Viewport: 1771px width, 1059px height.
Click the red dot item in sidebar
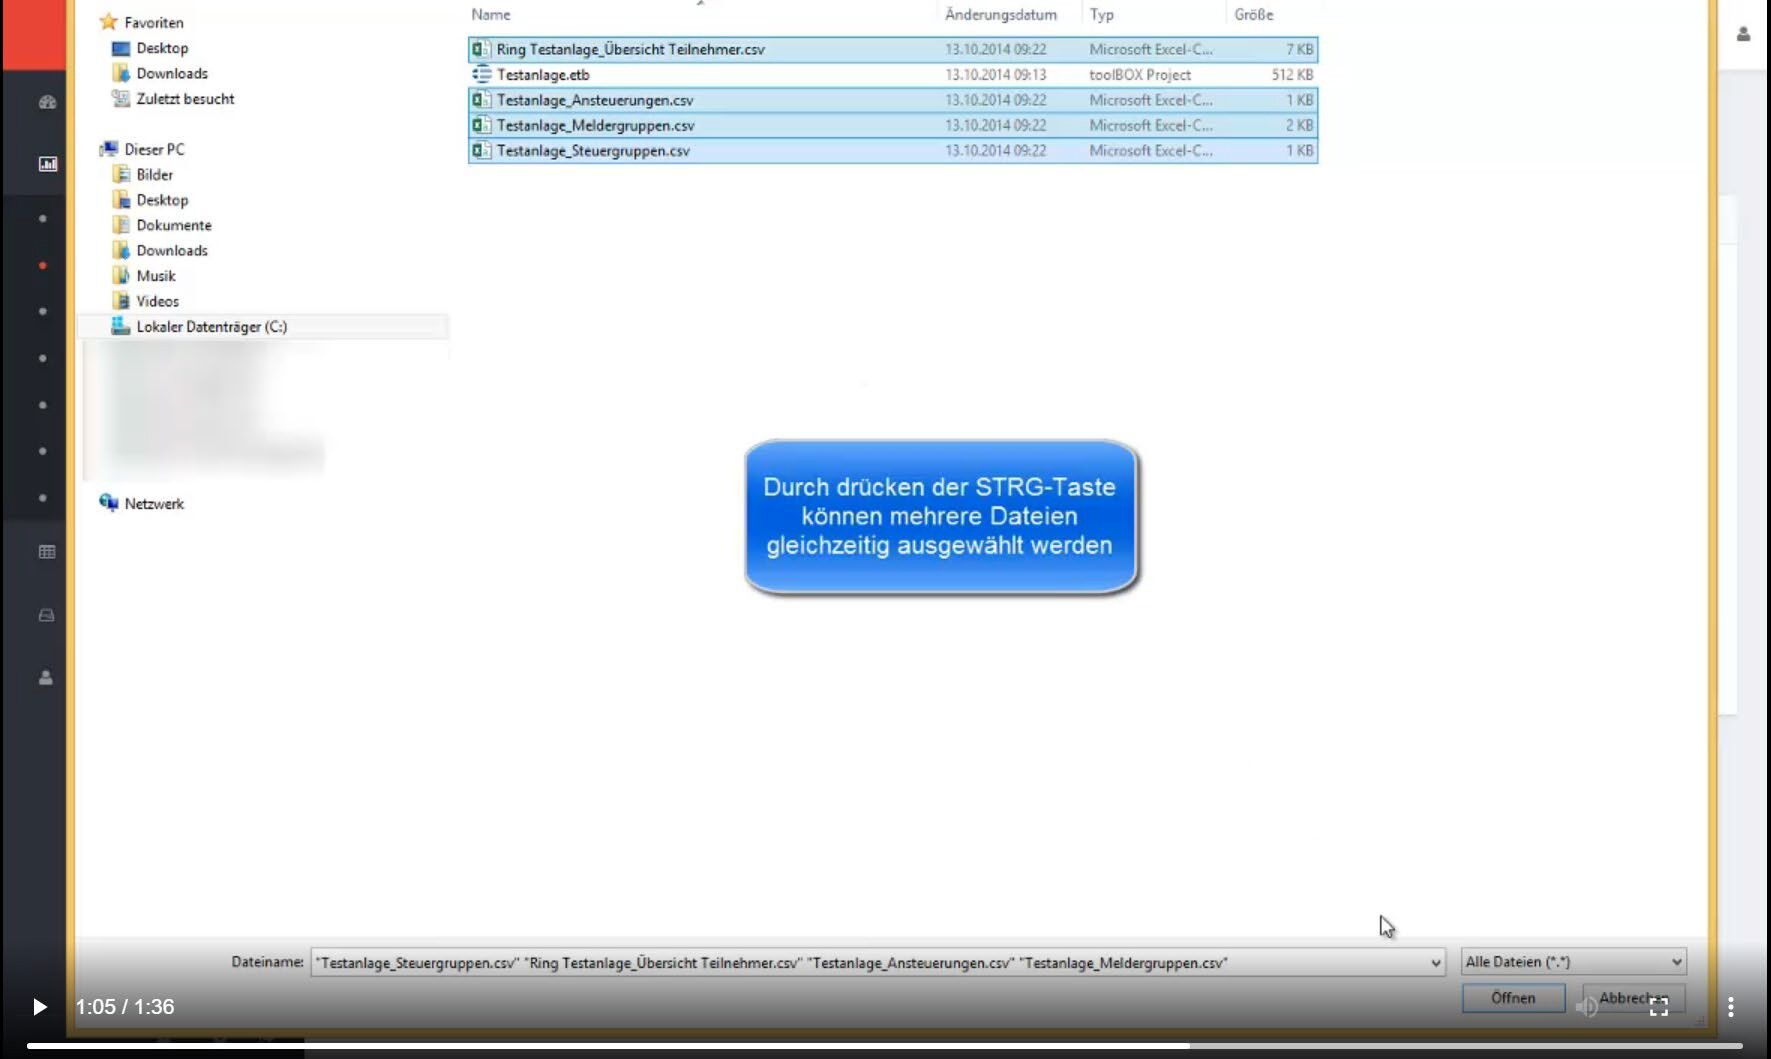(x=42, y=265)
